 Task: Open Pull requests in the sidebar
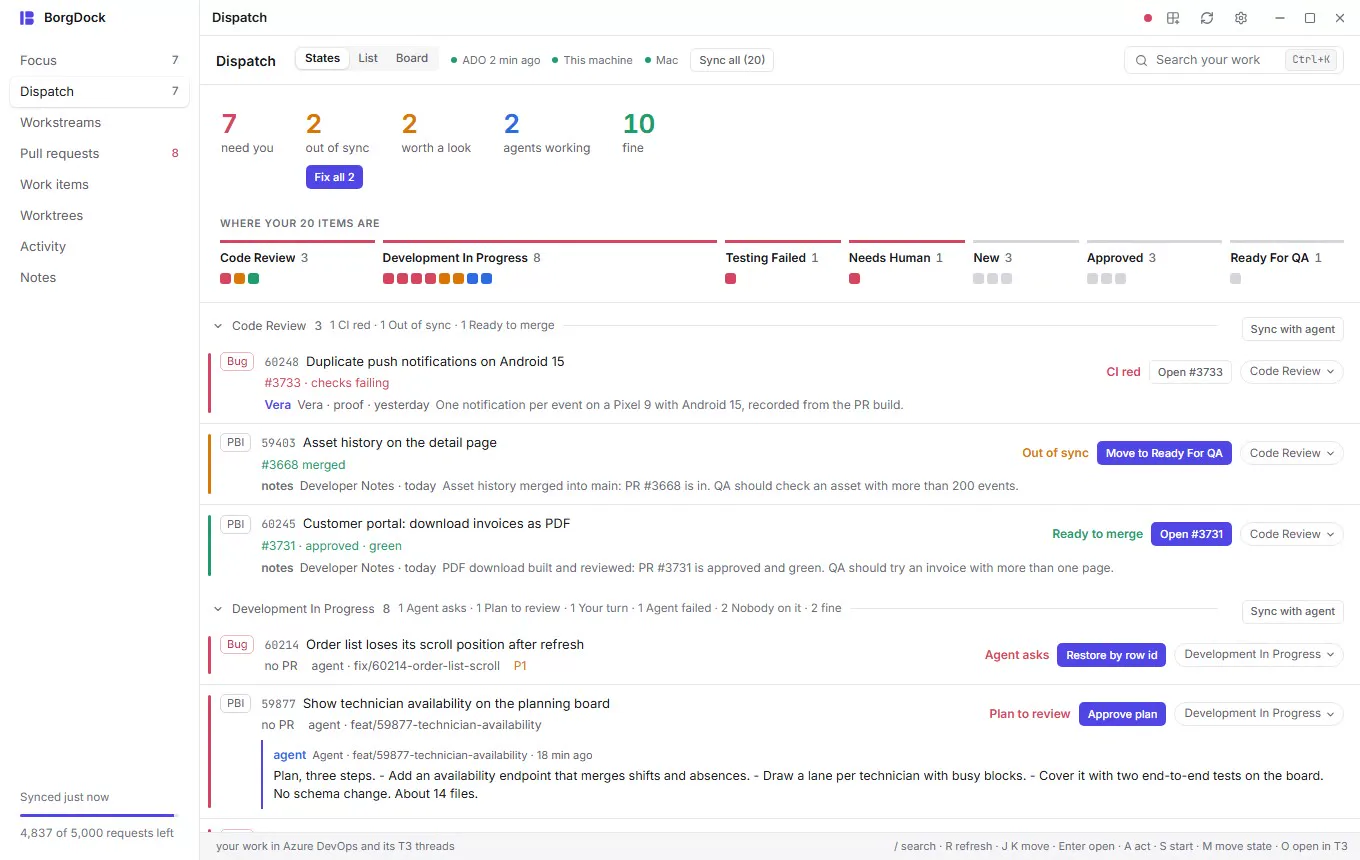pyautogui.click(x=99, y=153)
